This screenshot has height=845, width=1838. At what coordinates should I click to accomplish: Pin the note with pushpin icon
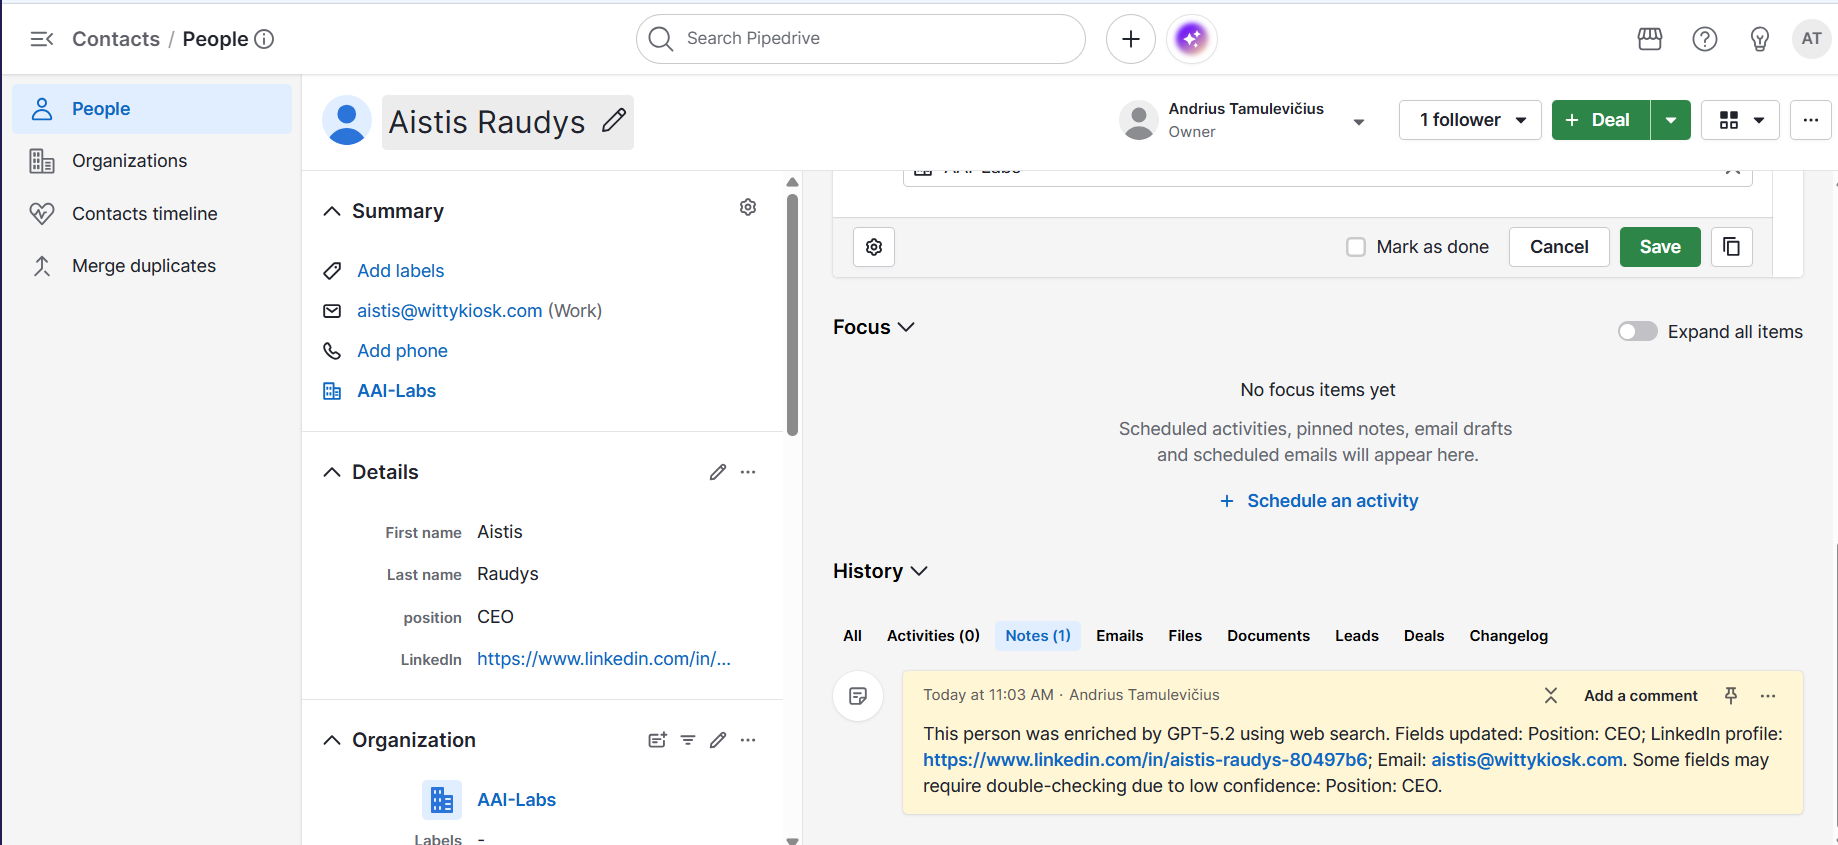click(1731, 695)
